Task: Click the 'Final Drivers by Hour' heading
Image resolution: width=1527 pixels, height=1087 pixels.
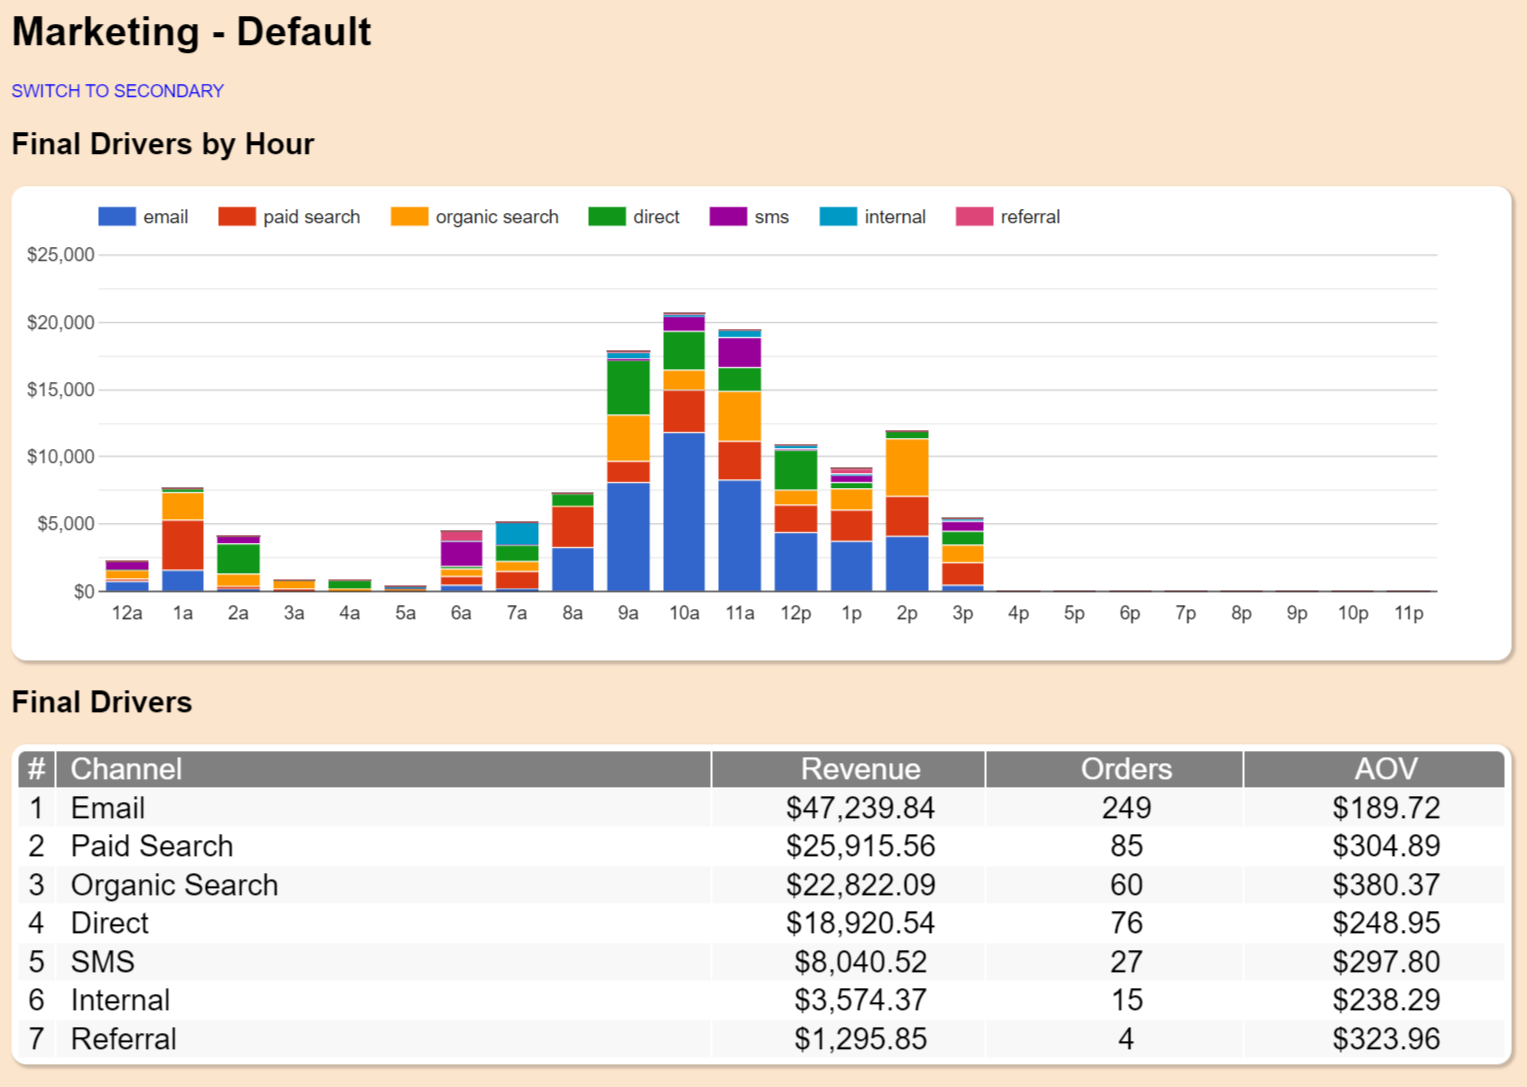Action: pyautogui.click(x=163, y=144)
